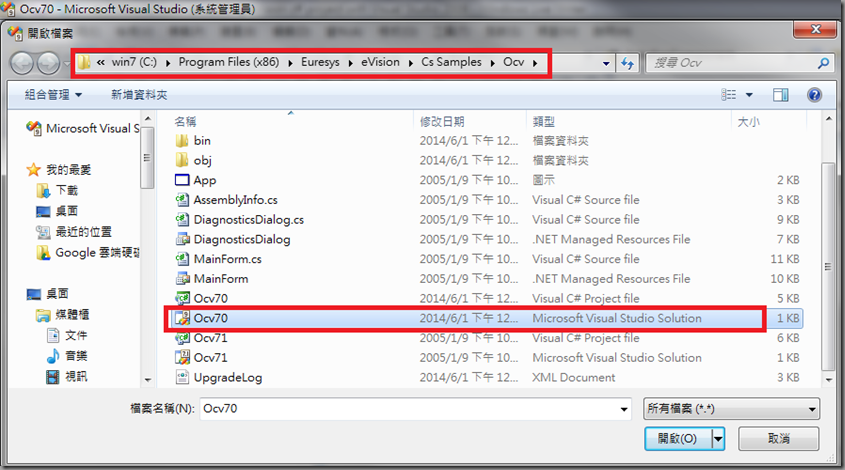Open the address bar history dropdown arrow
Screen dimensions: 845x470
(606, 63)
